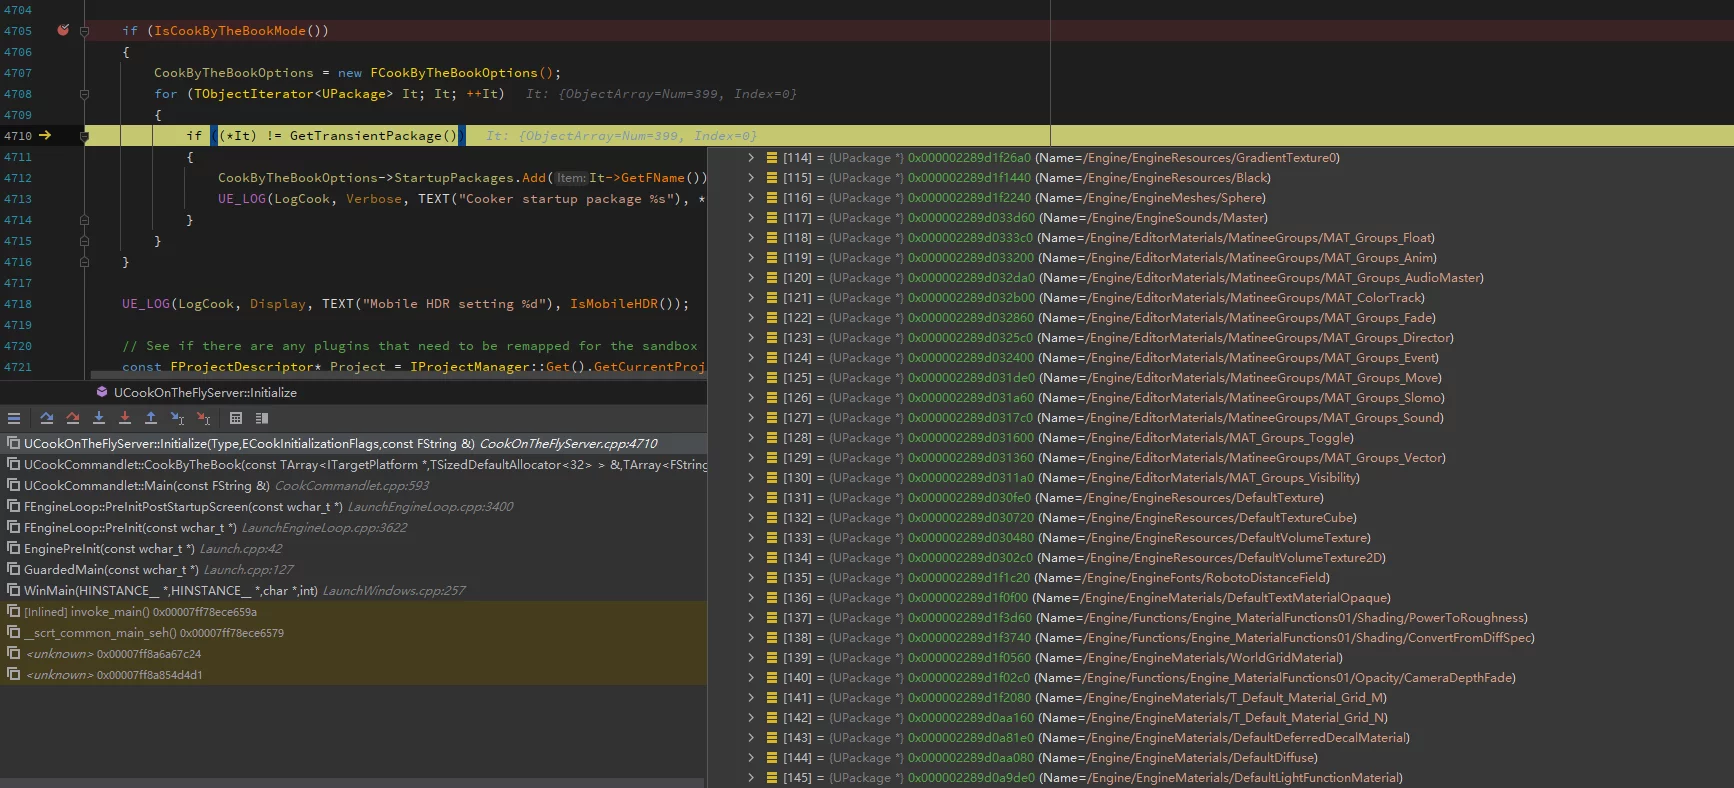Click the inlay hint on line 4708
This screenshot has height=788, width=1734.
[661, 94]
